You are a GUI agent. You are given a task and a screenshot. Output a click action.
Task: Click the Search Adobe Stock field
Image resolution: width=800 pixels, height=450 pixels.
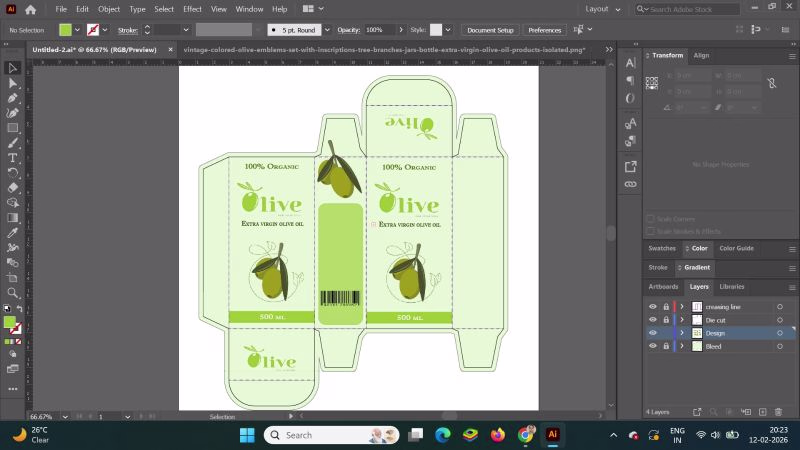point(688,9)
